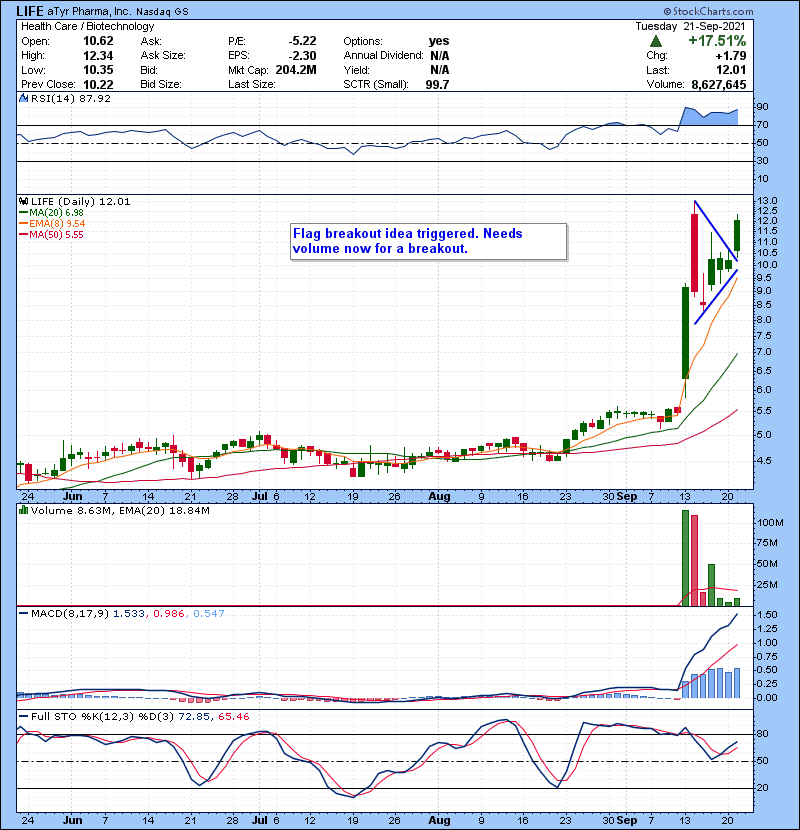Click the volume bars icon beside Volume 8.63M

[x=23, y=510]
